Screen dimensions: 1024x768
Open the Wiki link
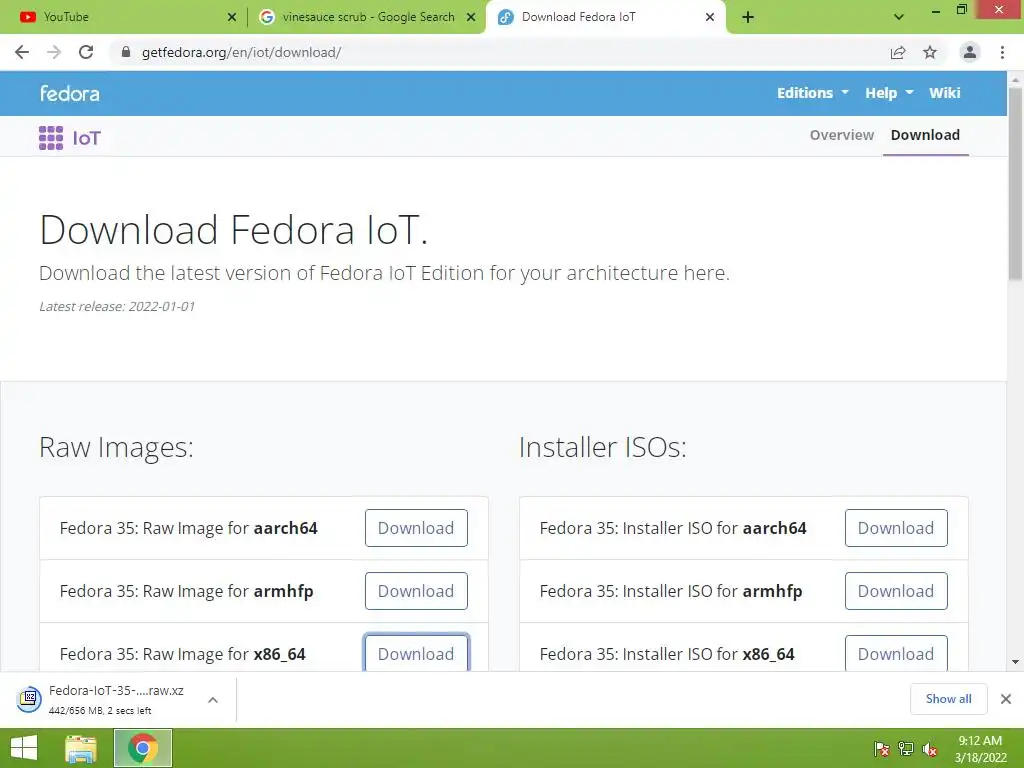tap(944, 93)
